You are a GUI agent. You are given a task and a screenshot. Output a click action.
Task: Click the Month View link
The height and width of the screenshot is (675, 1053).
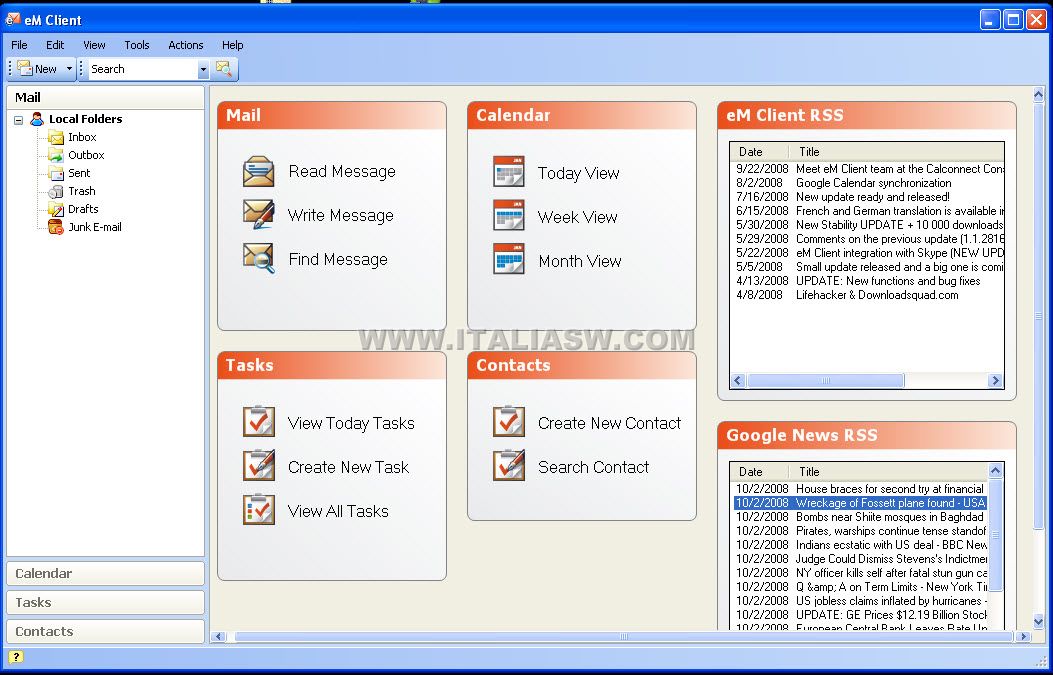[580, 261]
